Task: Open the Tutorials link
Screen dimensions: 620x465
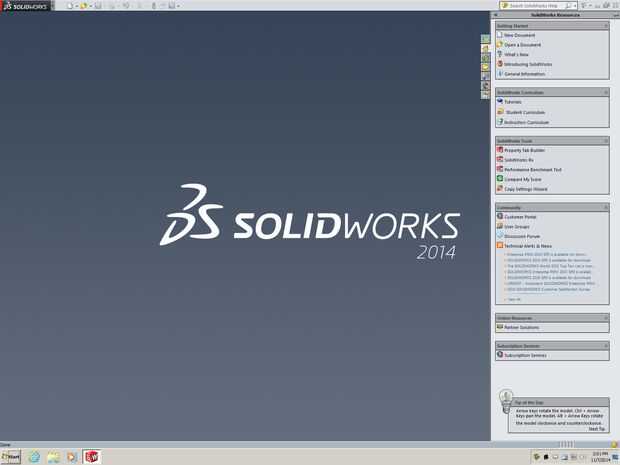Action: (x=512, y=102)
